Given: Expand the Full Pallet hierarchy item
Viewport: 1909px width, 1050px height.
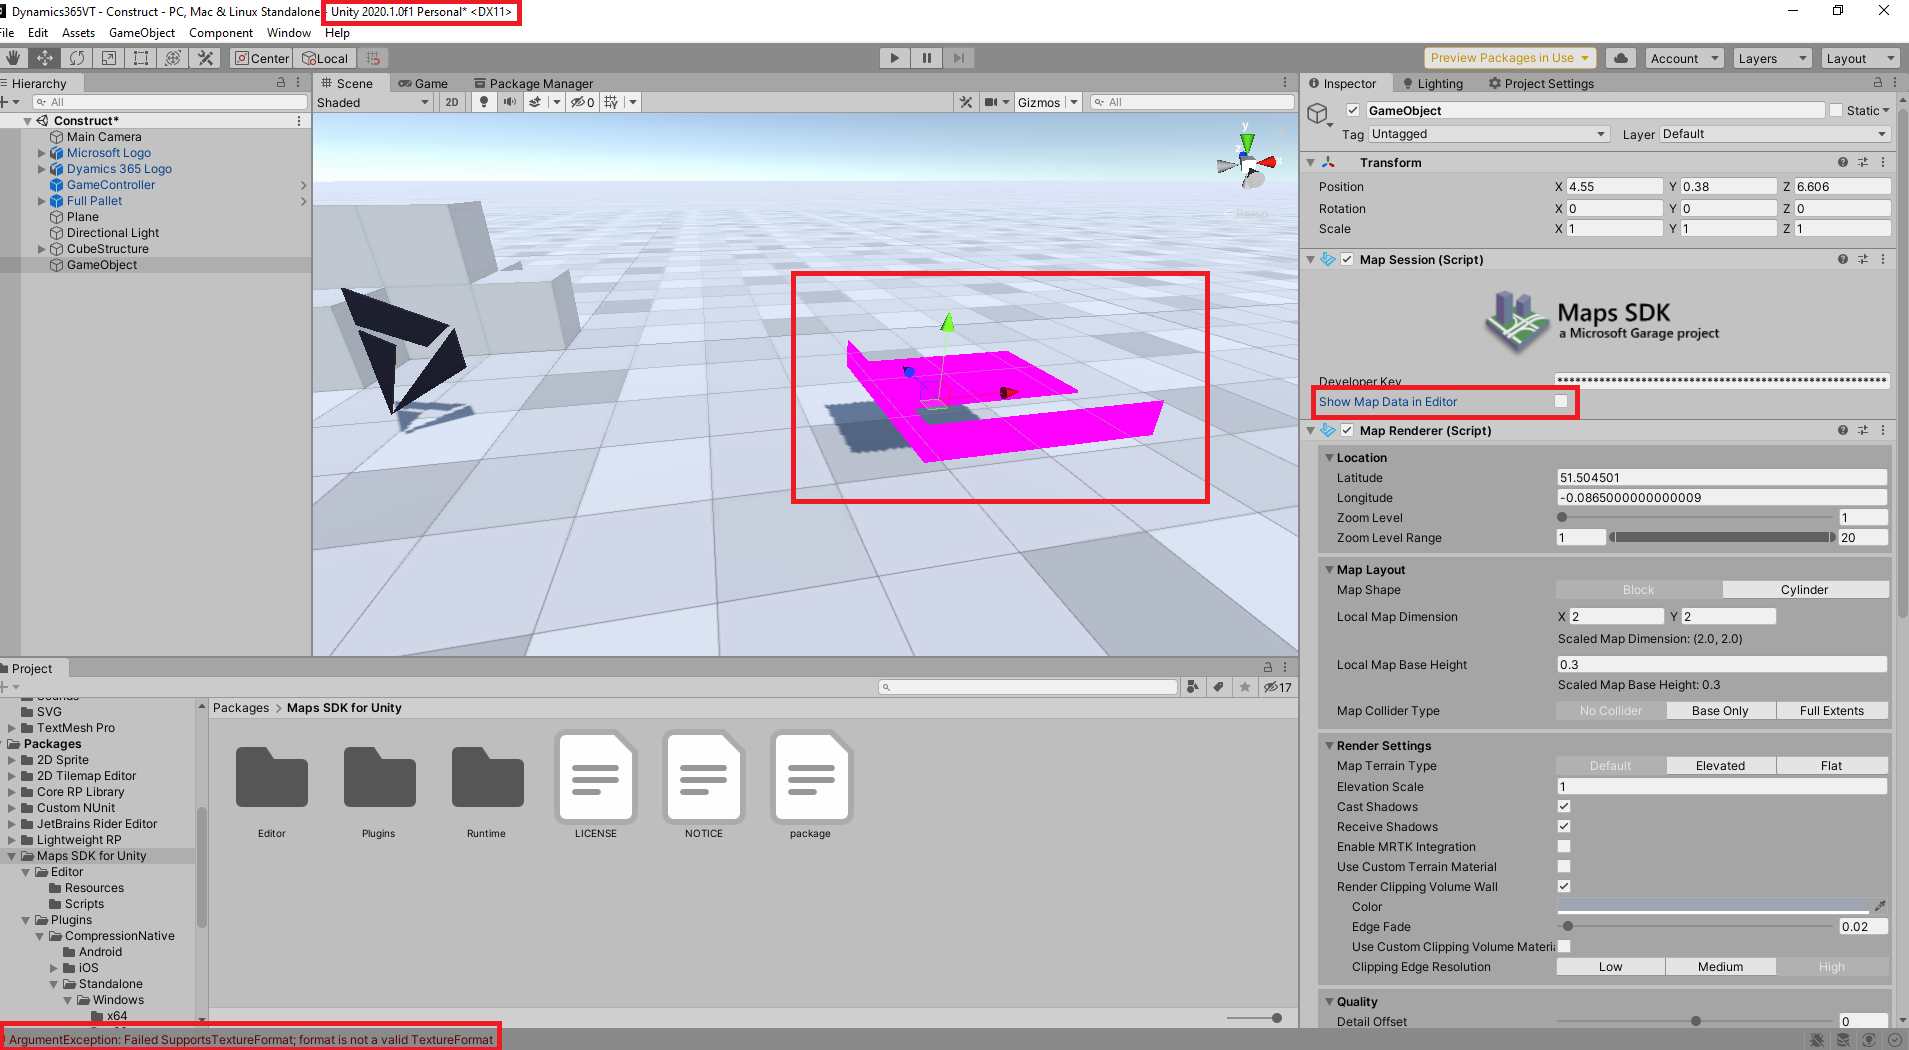Looking at the screenshot, I should [x=40, y=200].
